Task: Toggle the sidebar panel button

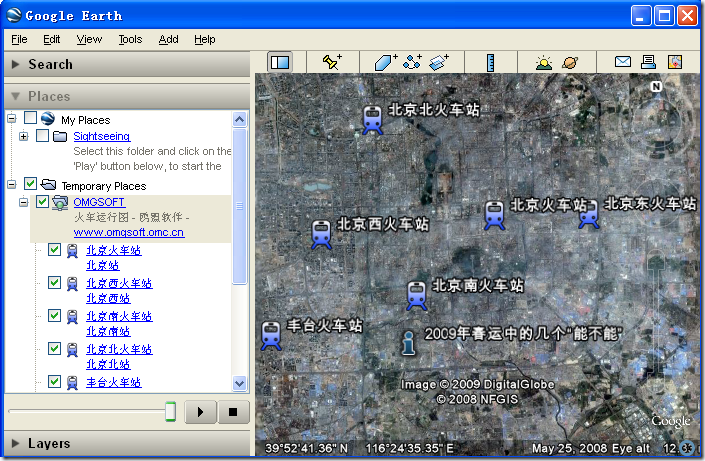Action: click(280, 62)
